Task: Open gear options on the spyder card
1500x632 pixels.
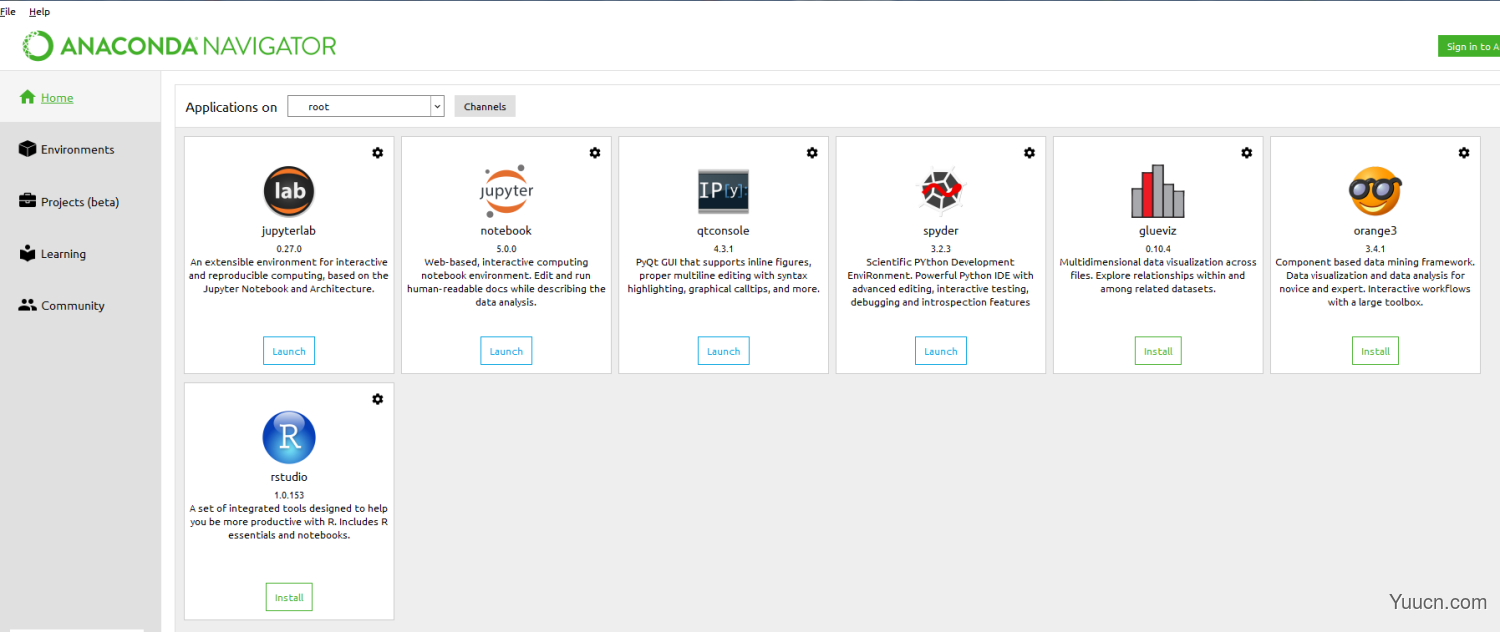Action: [1029, 153]
